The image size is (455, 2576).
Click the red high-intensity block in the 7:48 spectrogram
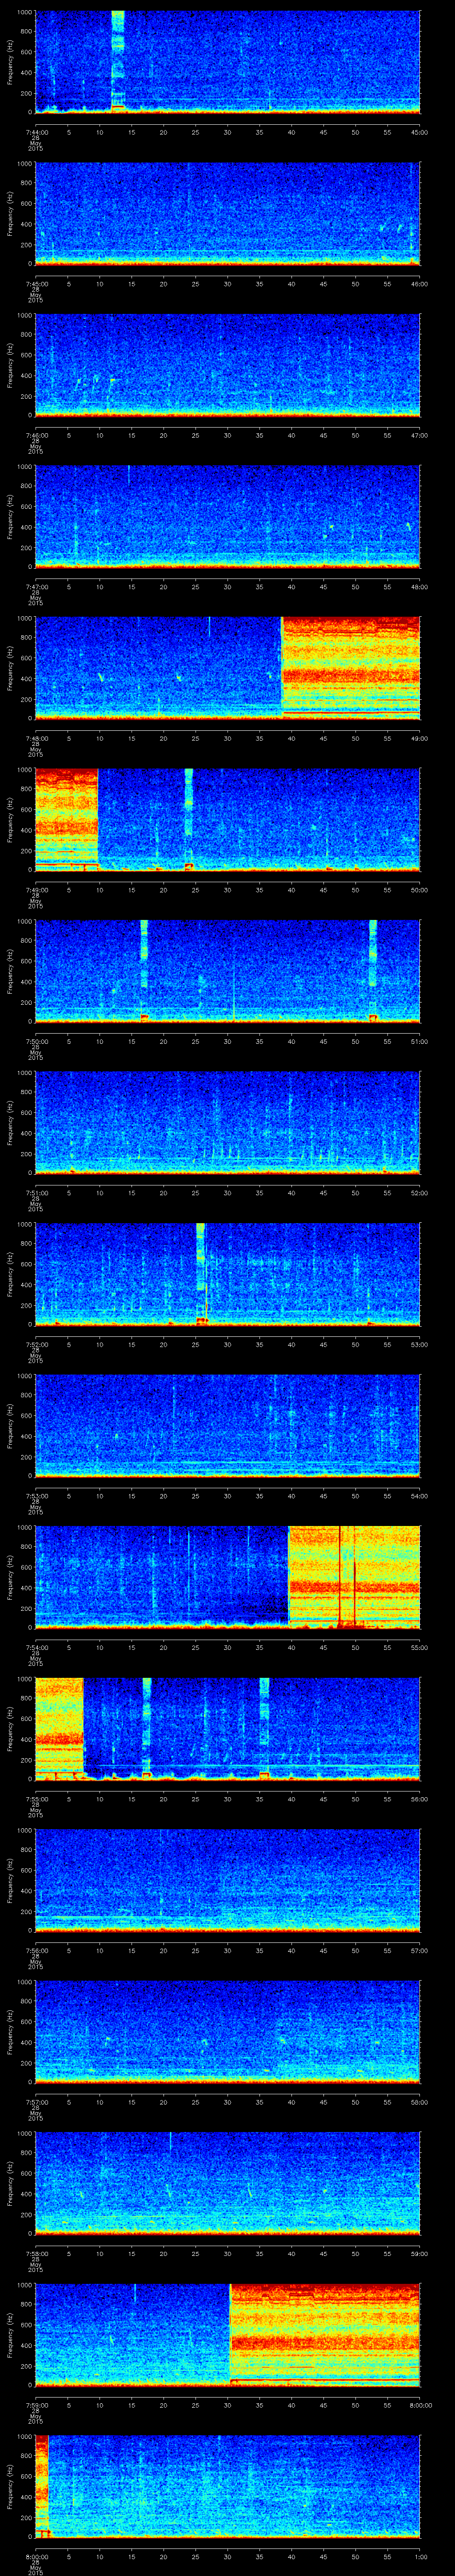click(x=350, y=667)
